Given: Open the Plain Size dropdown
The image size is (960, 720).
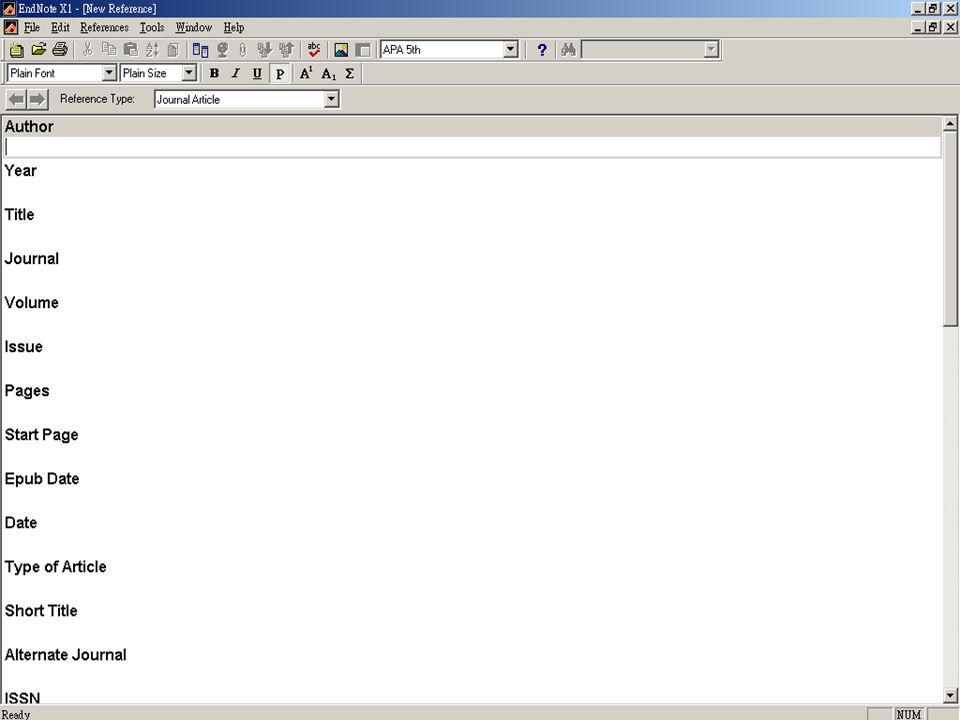Looking at the screenshot, I should click(x=189, y=73).
